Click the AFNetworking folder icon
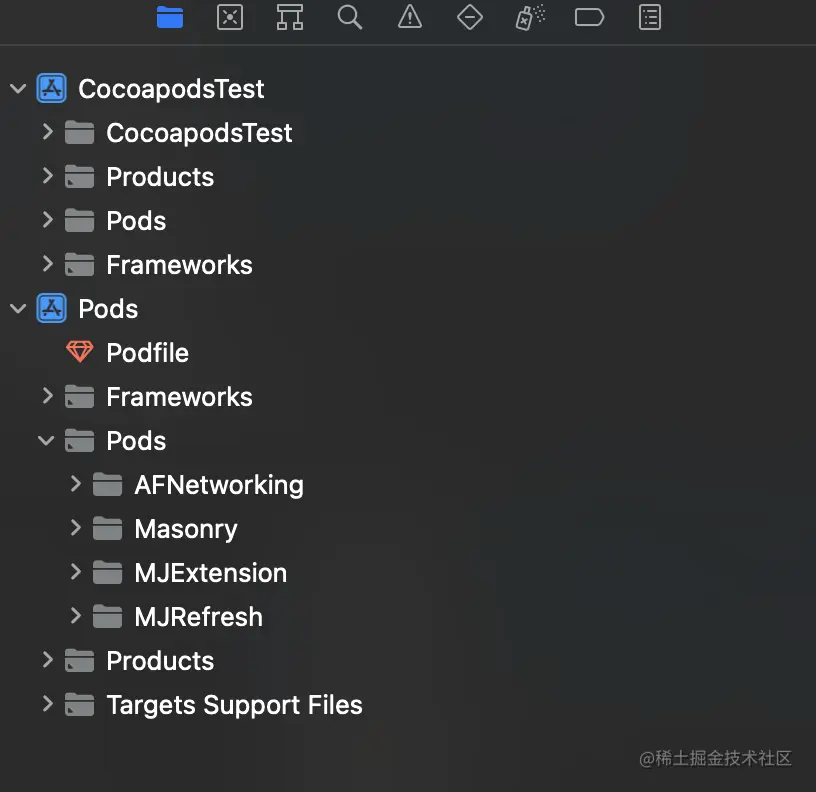The width and height of the screenshot is (816, 792). [108, 484]
